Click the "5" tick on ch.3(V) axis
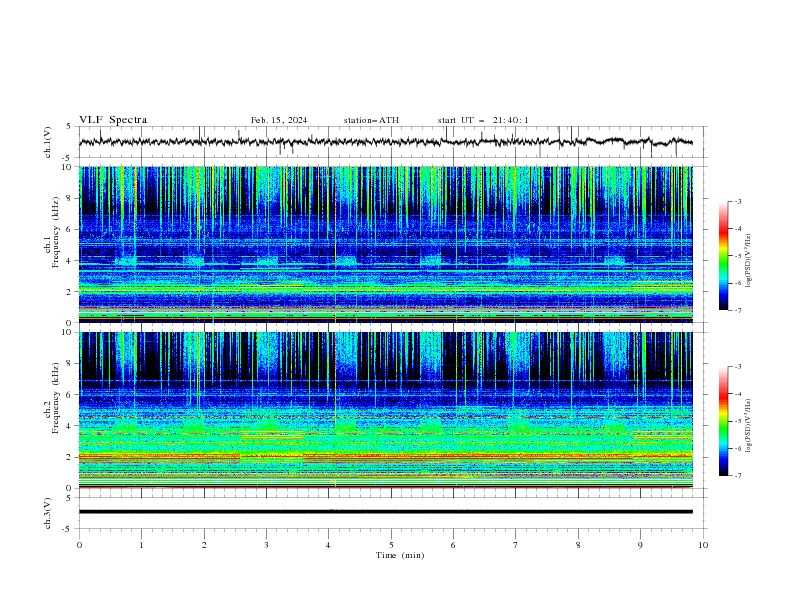Viewport: 792px width, 612px height. [69, 497]
